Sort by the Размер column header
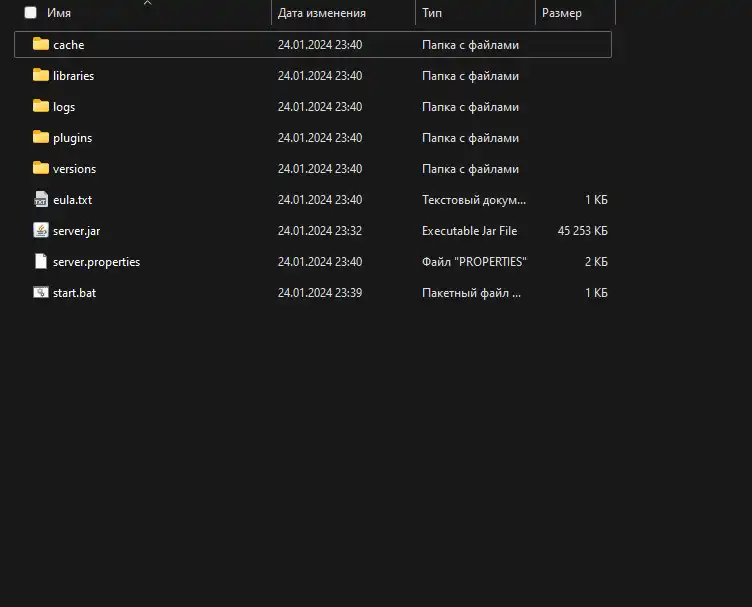 tap(562, 13)
